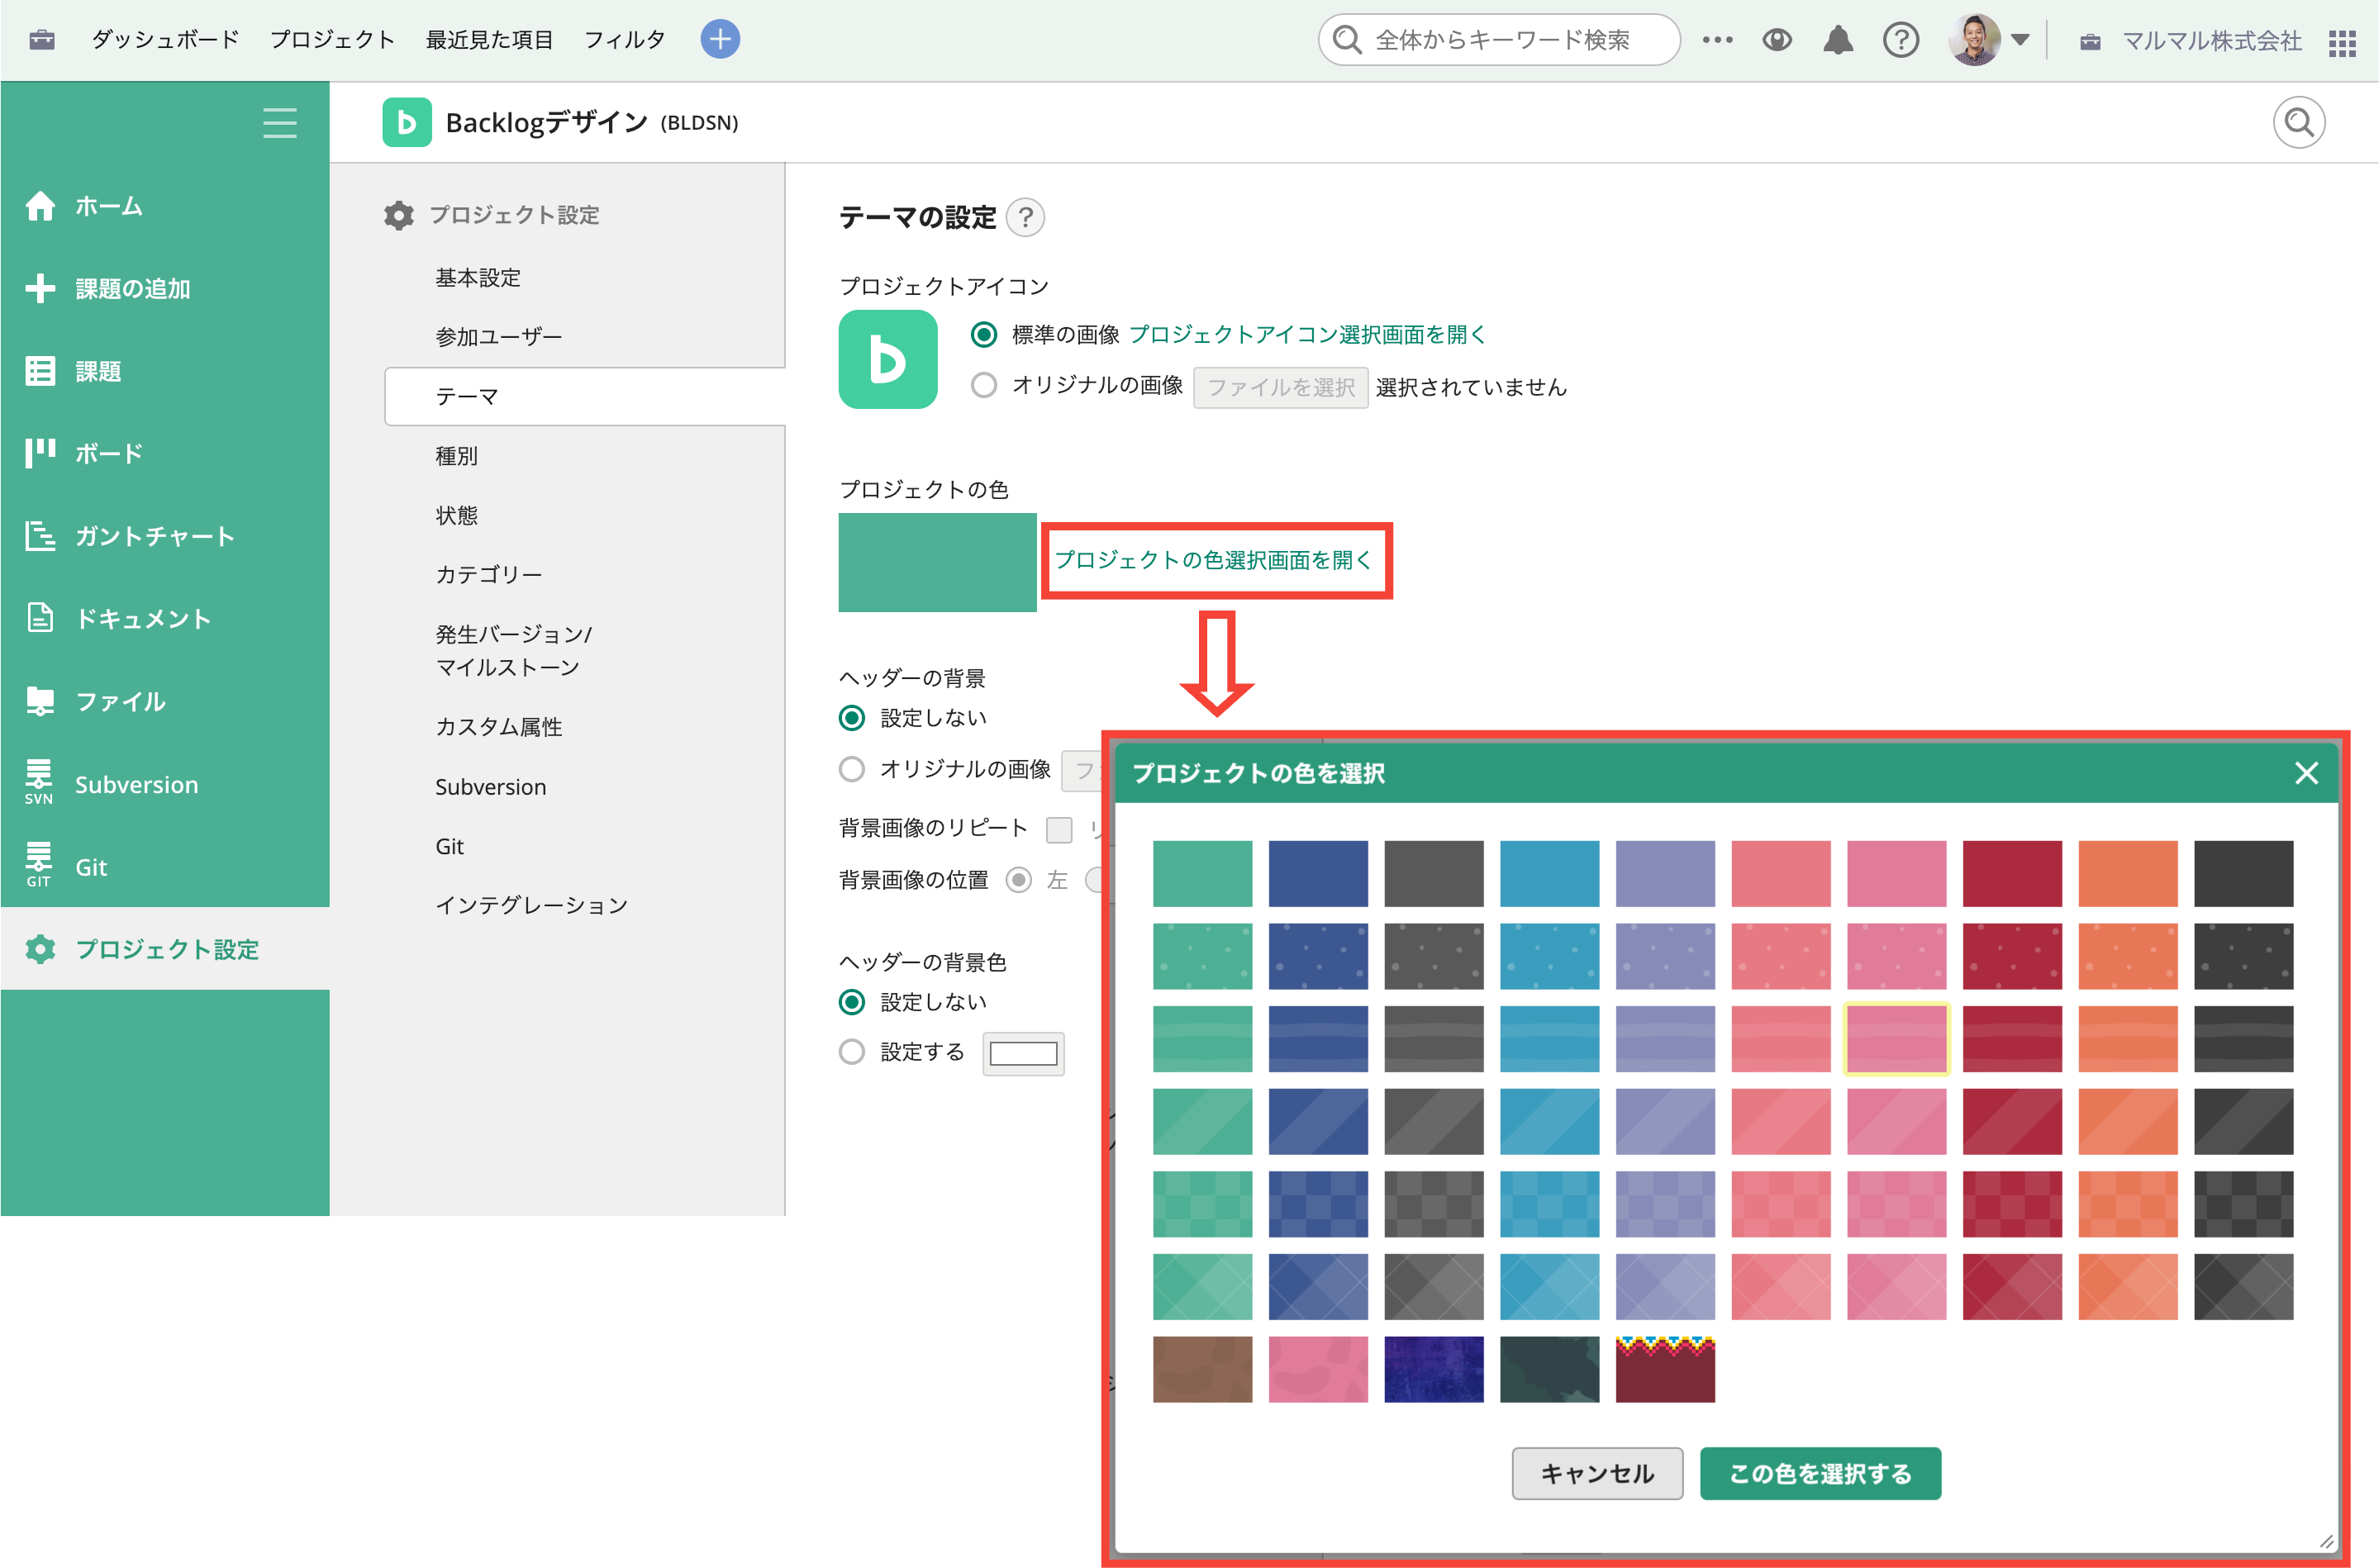This screenshot has width=2379, height=1568.
Task: Click the project search magnifier icon
Action: [2299, 123]
